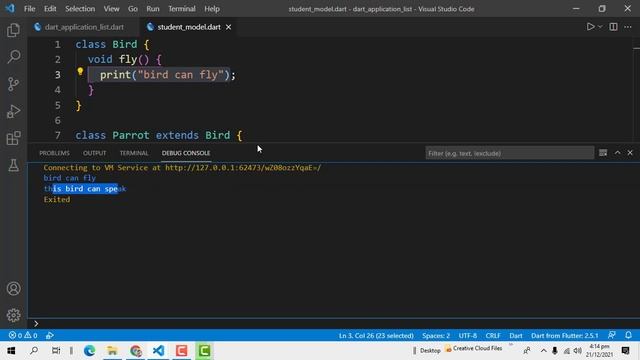640x360 pixels.
Task: Open the Explorer view in activity bar
Action: pyautogui.click(x=13, y=30)
